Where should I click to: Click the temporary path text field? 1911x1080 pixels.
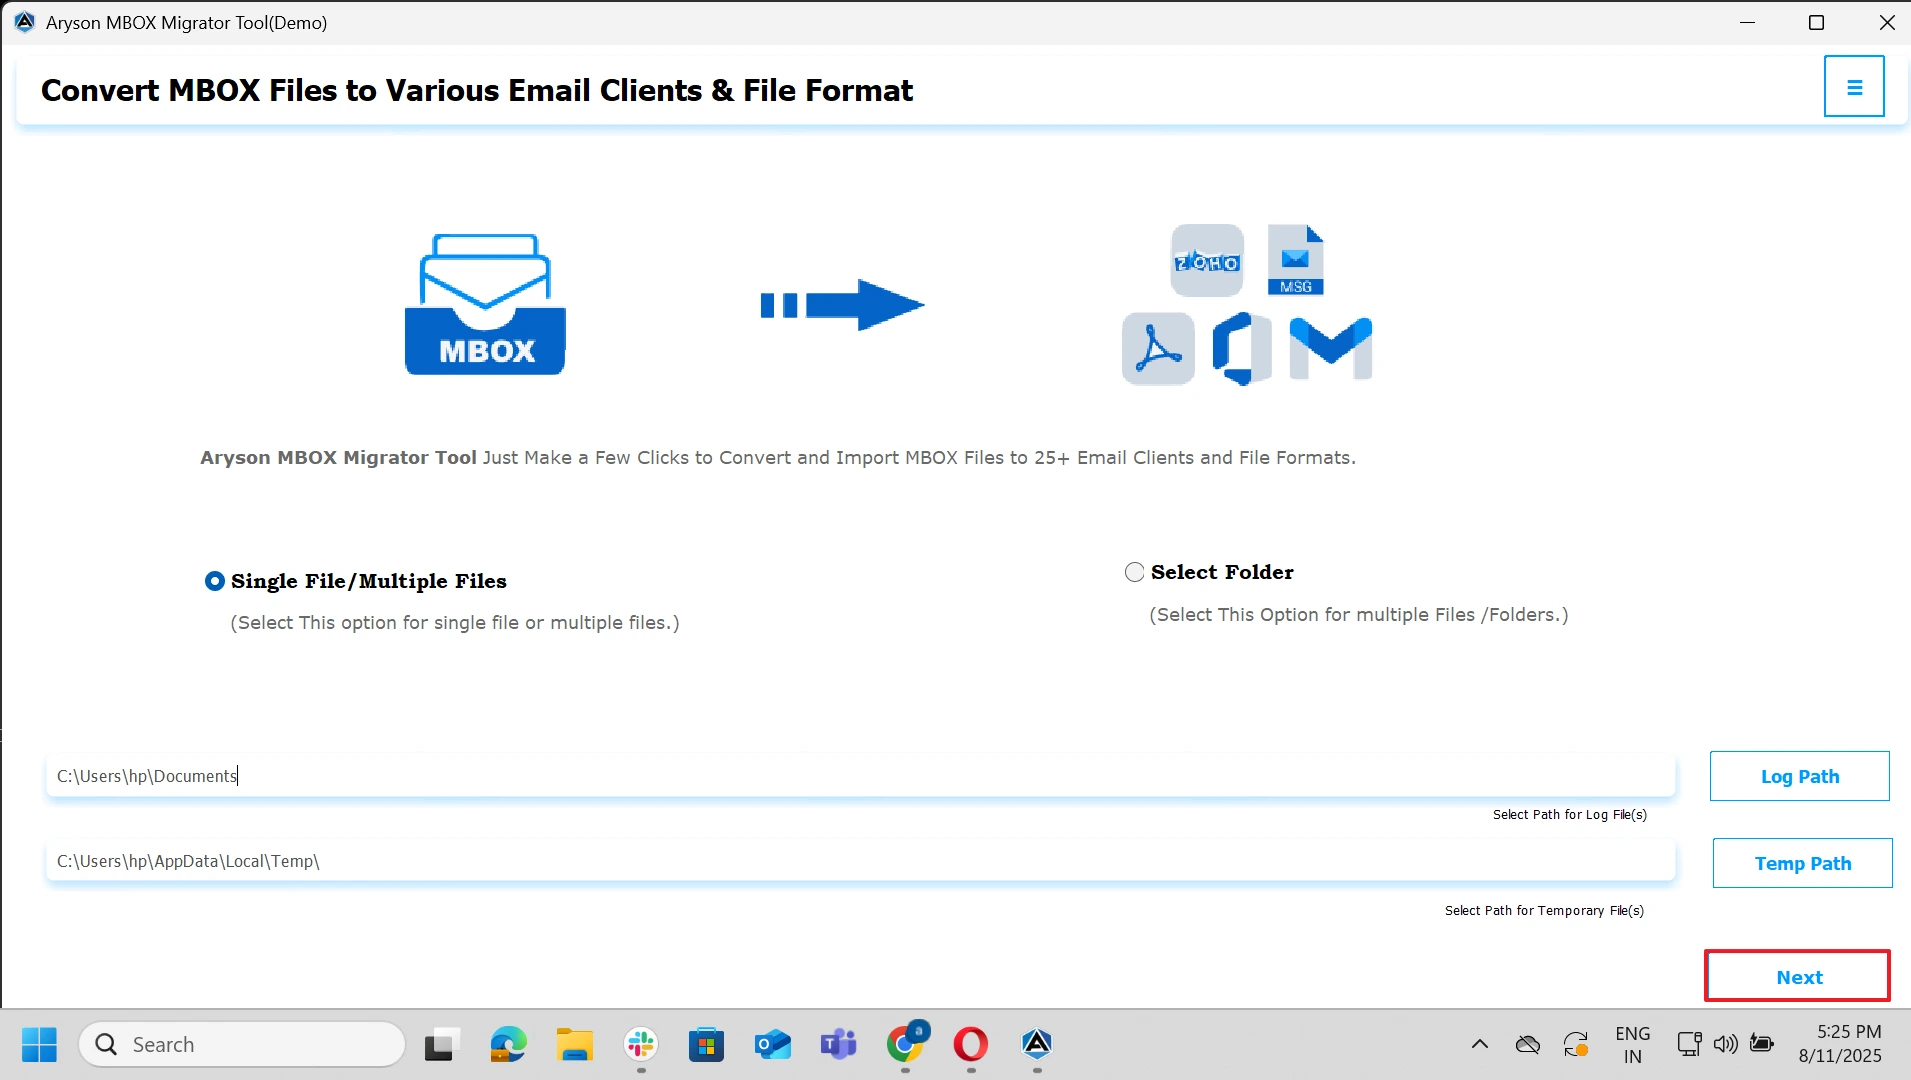click(x=860, y=861)
